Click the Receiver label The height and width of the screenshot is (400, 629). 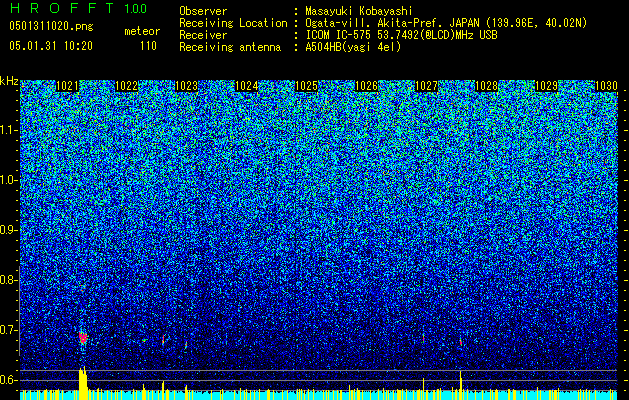(x=203, y=35)
